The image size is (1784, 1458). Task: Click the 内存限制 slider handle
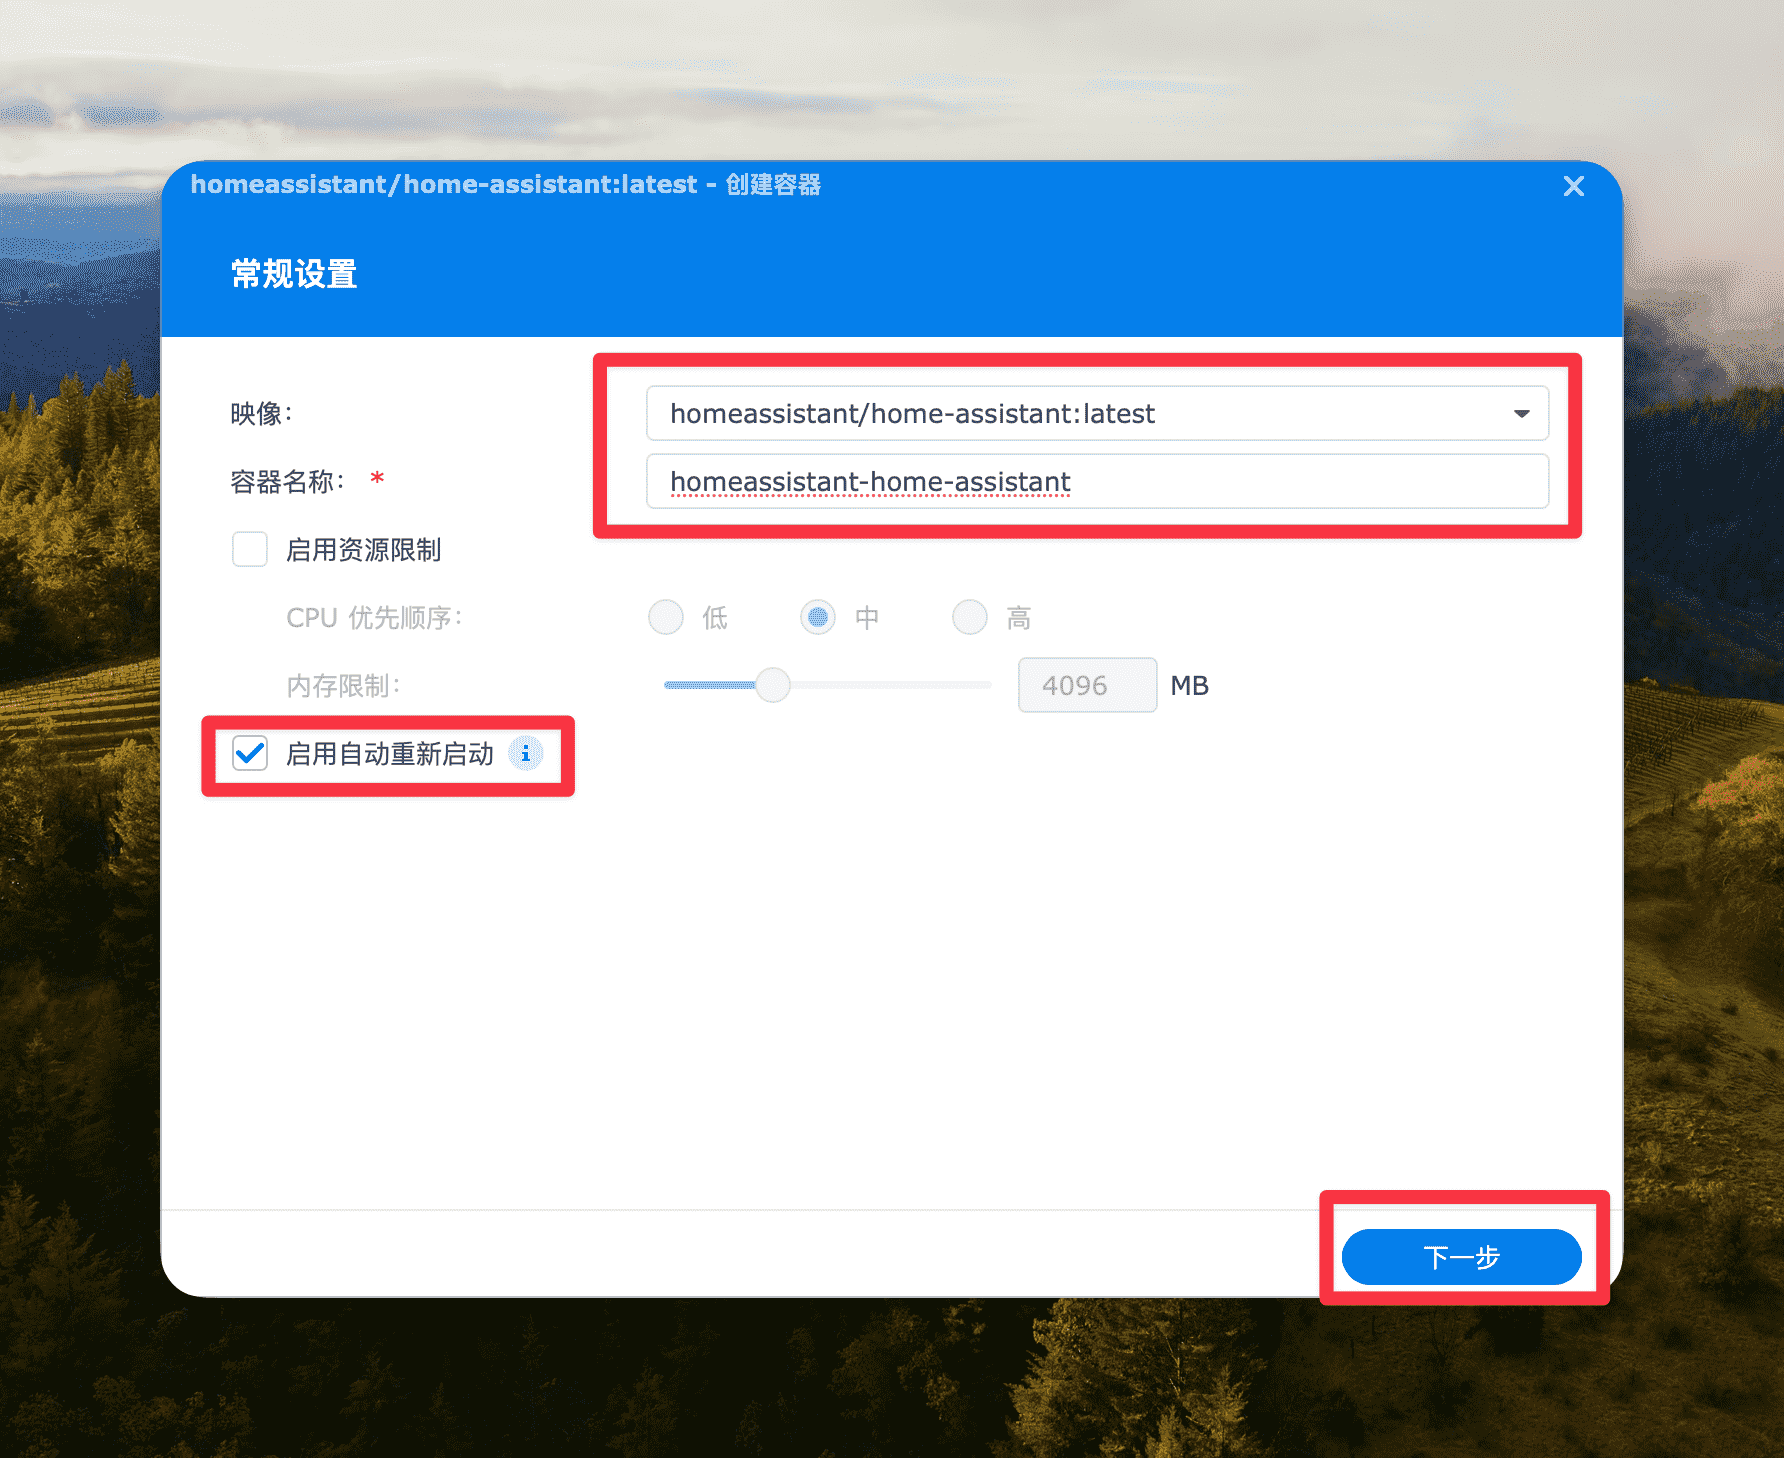(x=772, y=686)
